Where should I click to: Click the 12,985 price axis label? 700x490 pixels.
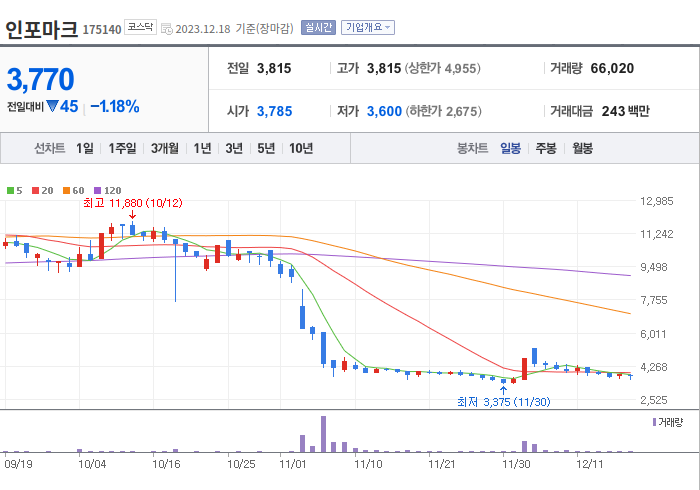point(657,201)
